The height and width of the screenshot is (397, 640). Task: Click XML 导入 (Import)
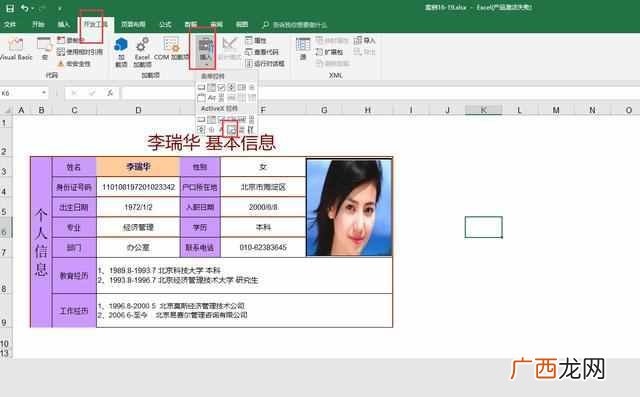[x=364, y=40]
